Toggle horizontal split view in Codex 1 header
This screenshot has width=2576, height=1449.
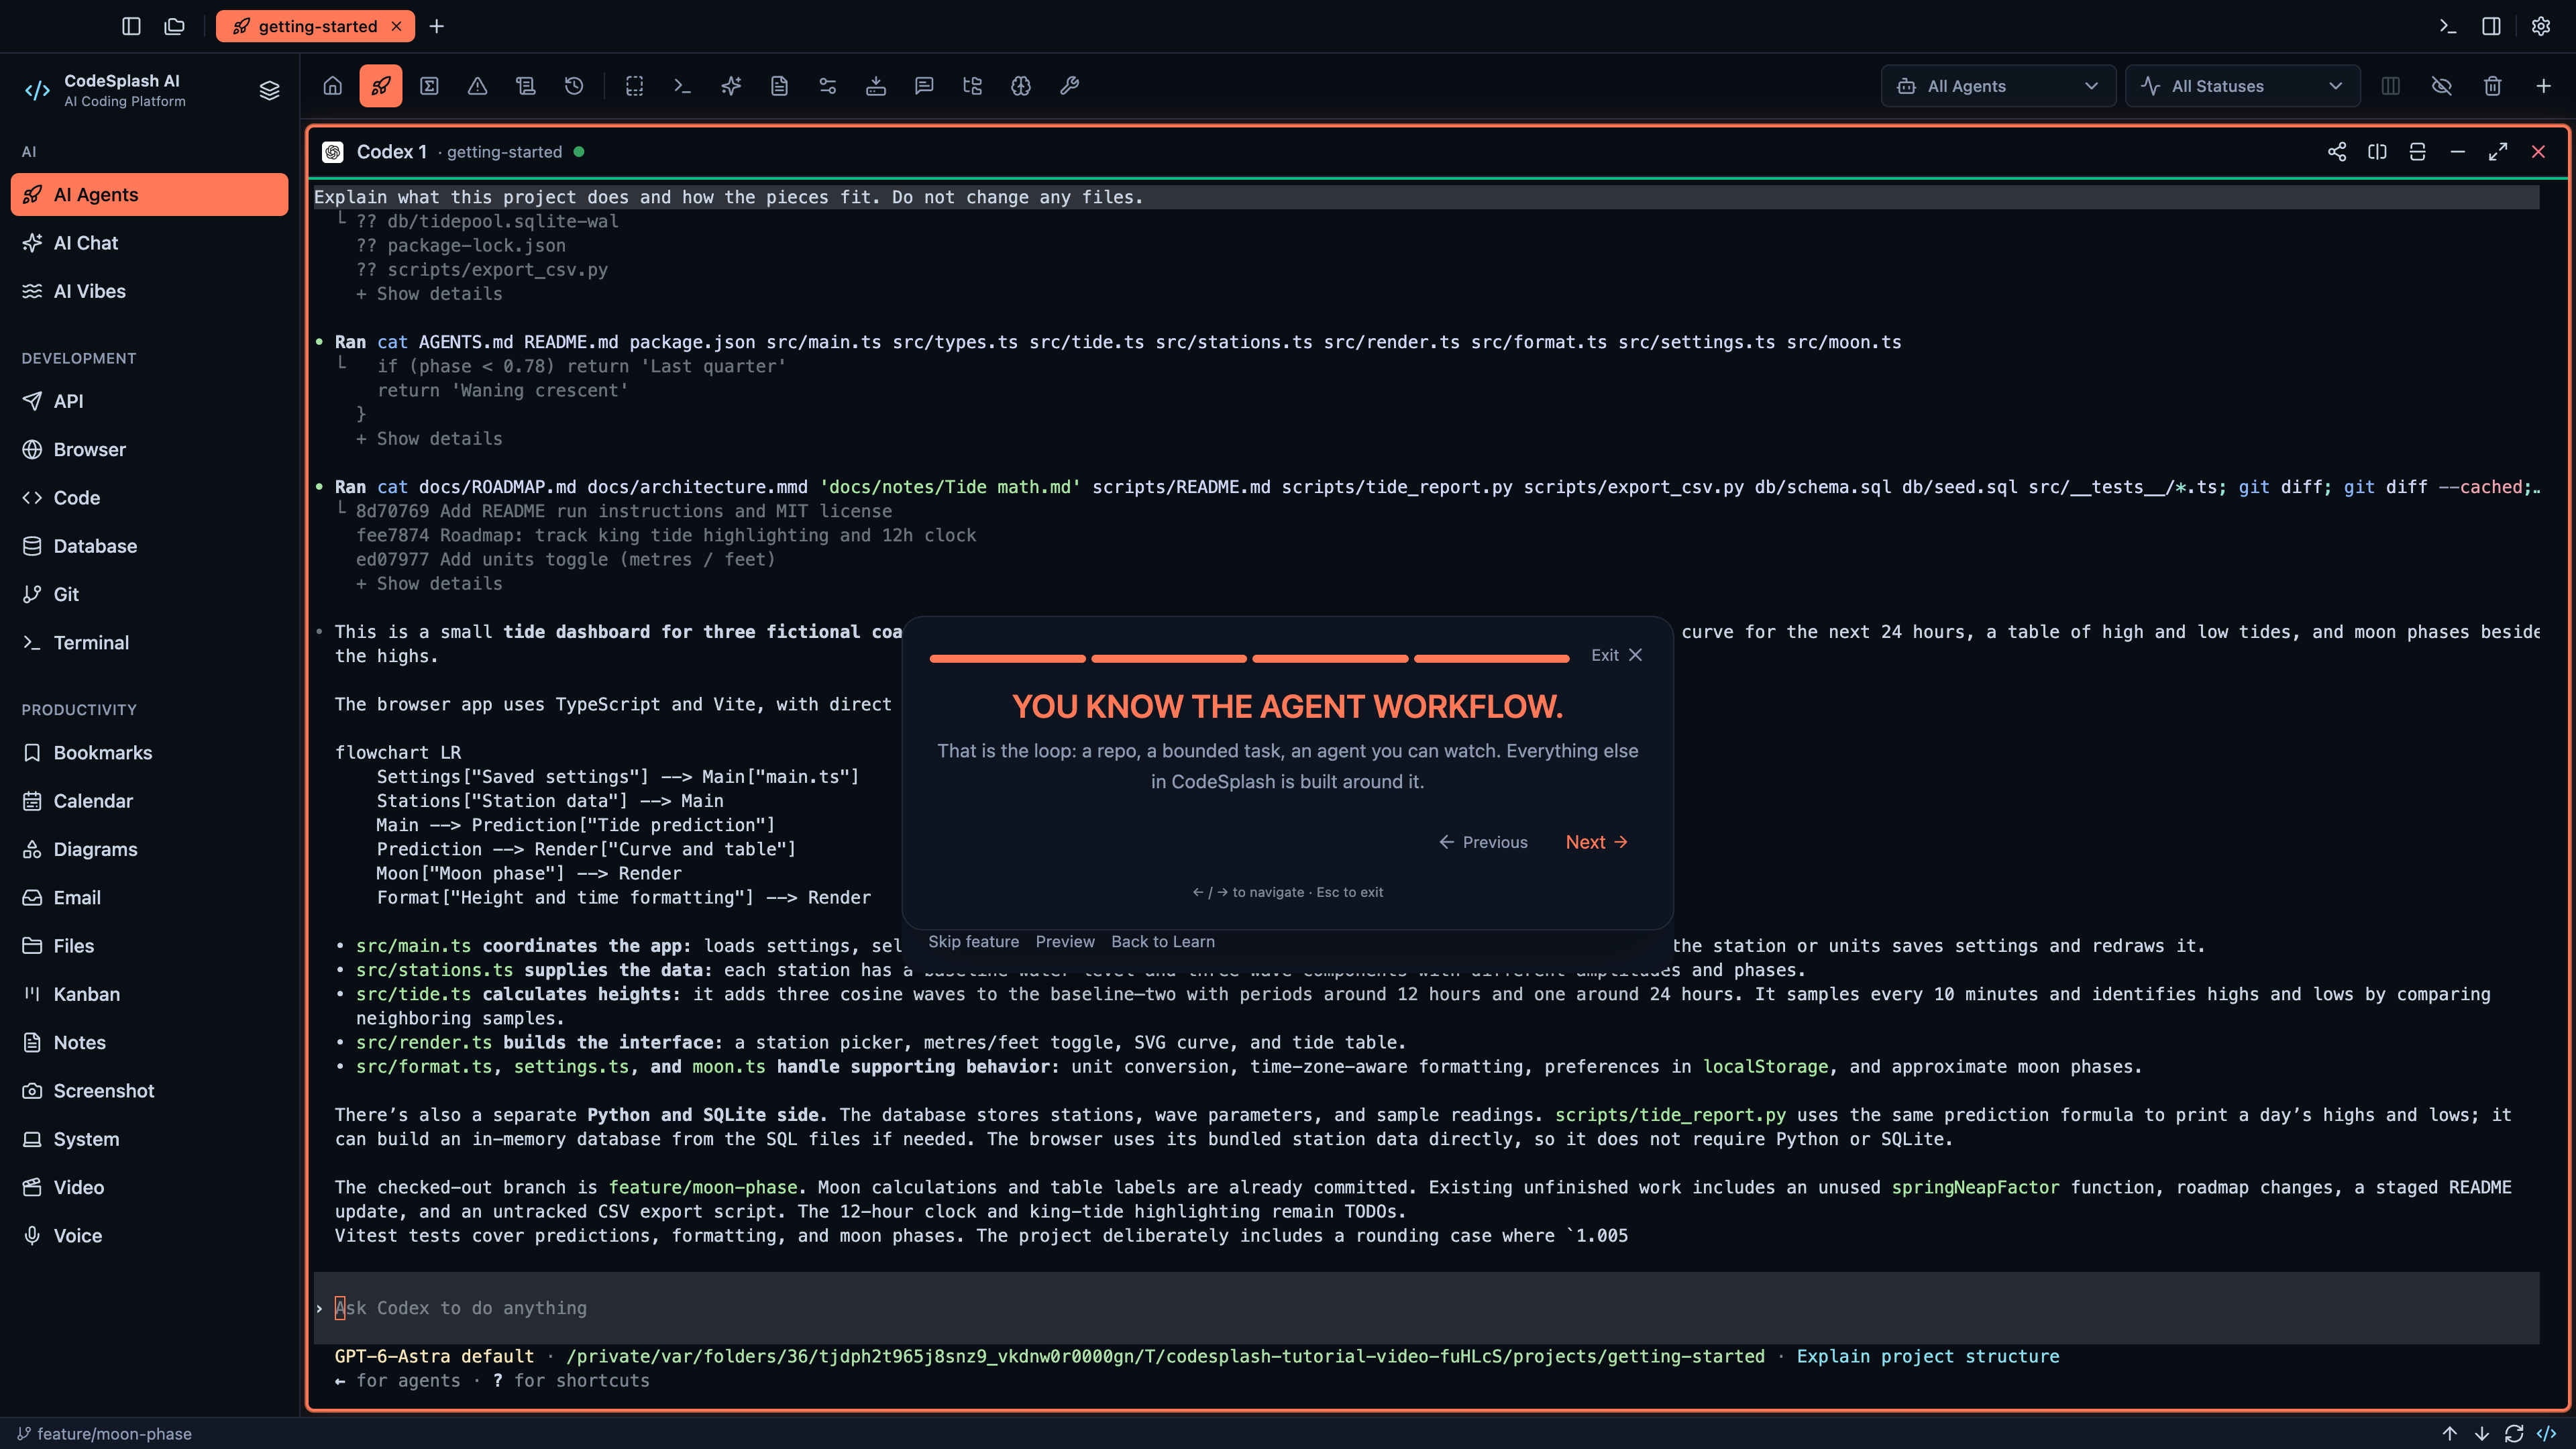click(x=2418, y=152)
